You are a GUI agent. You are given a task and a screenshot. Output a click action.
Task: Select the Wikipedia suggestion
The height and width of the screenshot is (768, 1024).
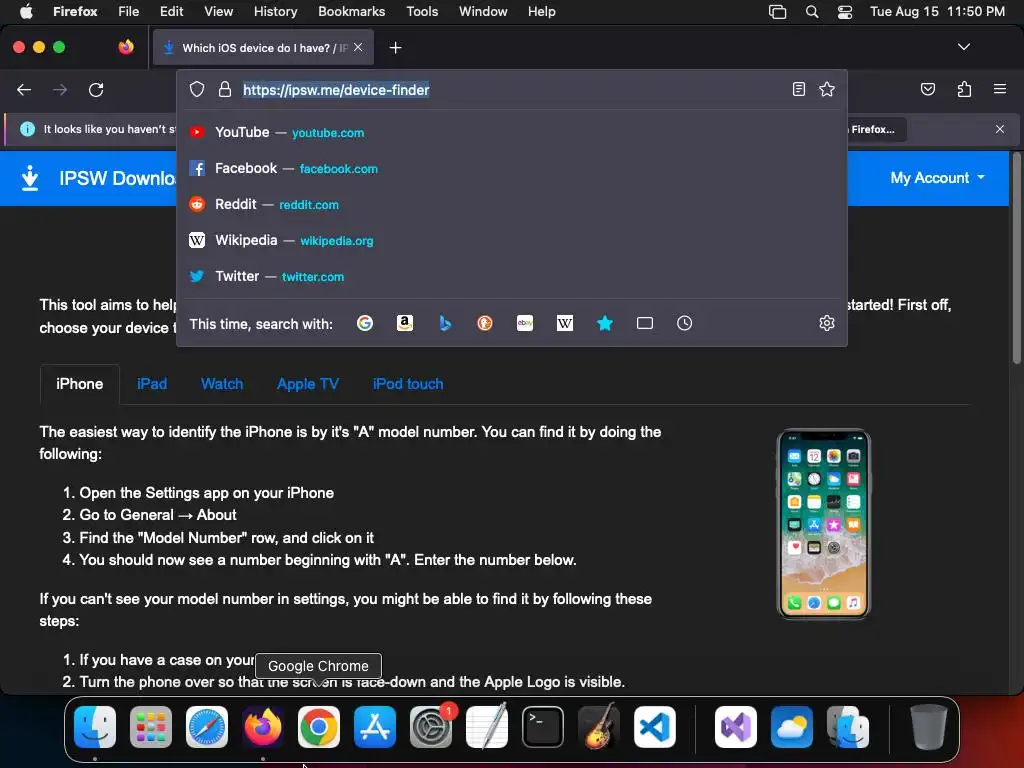(512, 240)
